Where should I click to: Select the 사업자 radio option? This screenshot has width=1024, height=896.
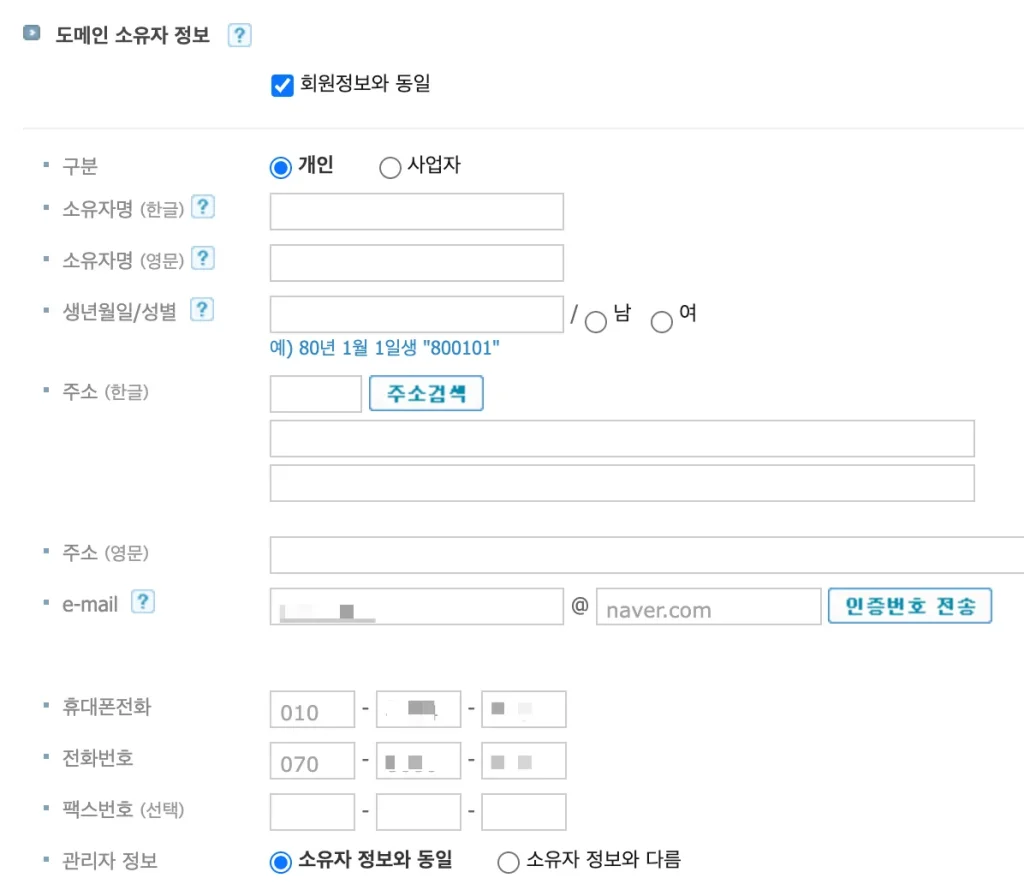click(390, 168)
